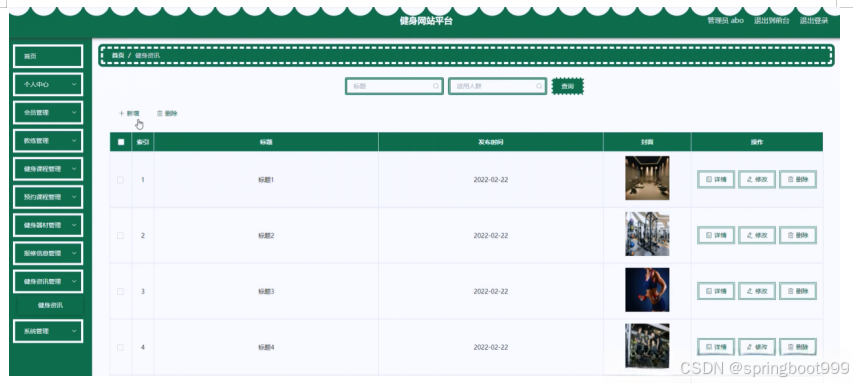This screenshot has width=853, height=383.
Task: Collapse the 健身资讯管理 sidebar menu
Action: [x=48, y=281]
